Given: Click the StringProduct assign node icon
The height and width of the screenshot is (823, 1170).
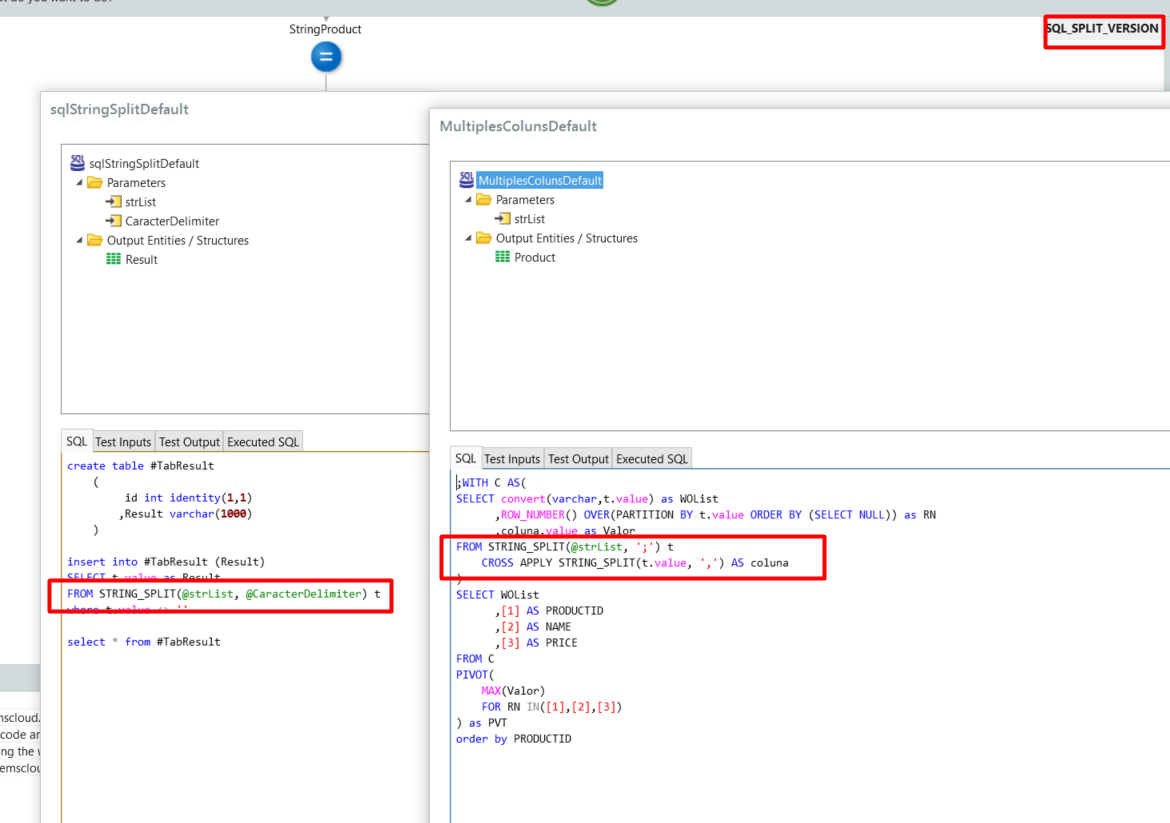Looking at the screenshot, I should tap(325, 58).
